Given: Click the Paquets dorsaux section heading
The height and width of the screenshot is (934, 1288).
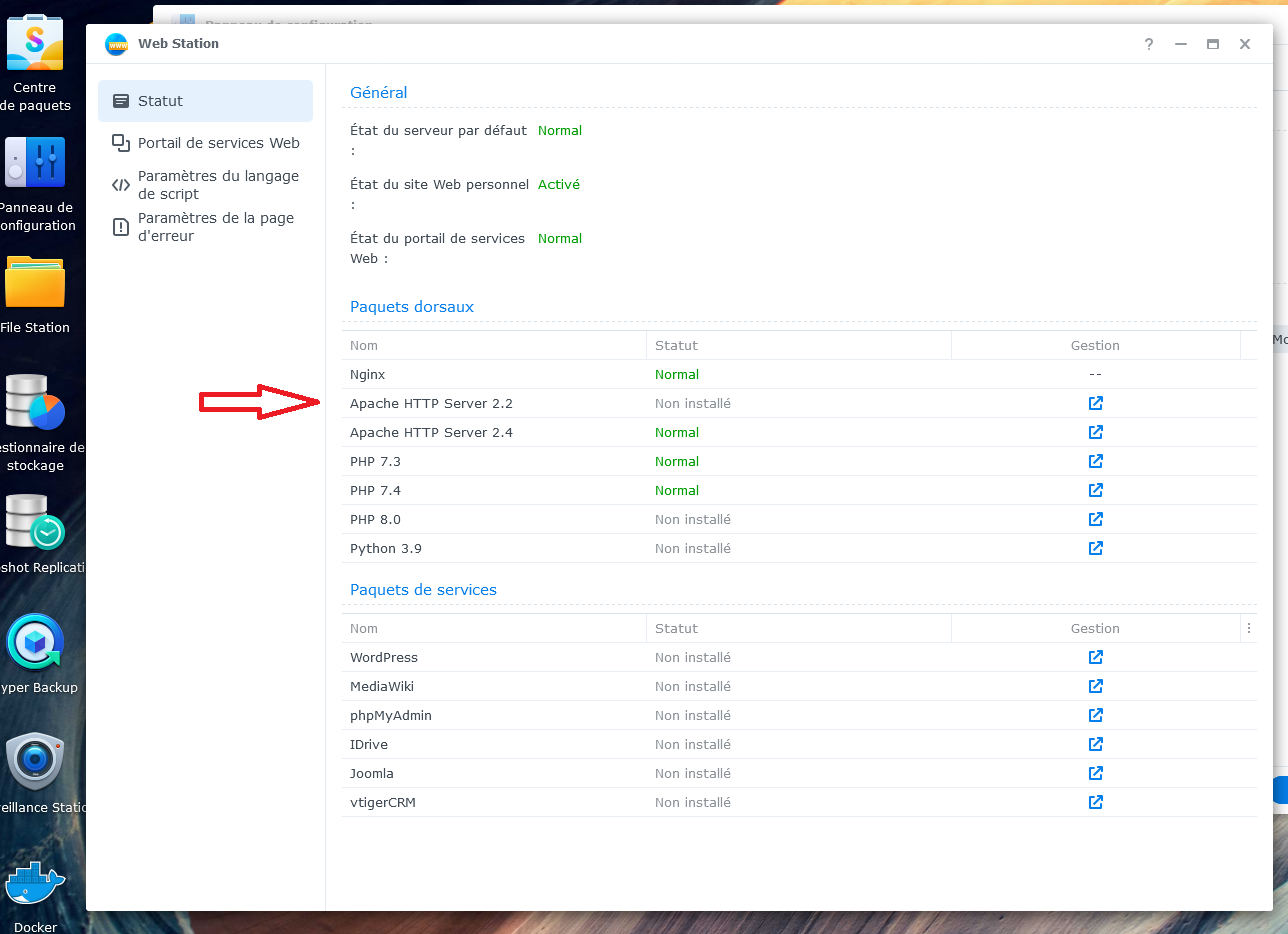Looking at the screenshot, I should tap(412, 306).
